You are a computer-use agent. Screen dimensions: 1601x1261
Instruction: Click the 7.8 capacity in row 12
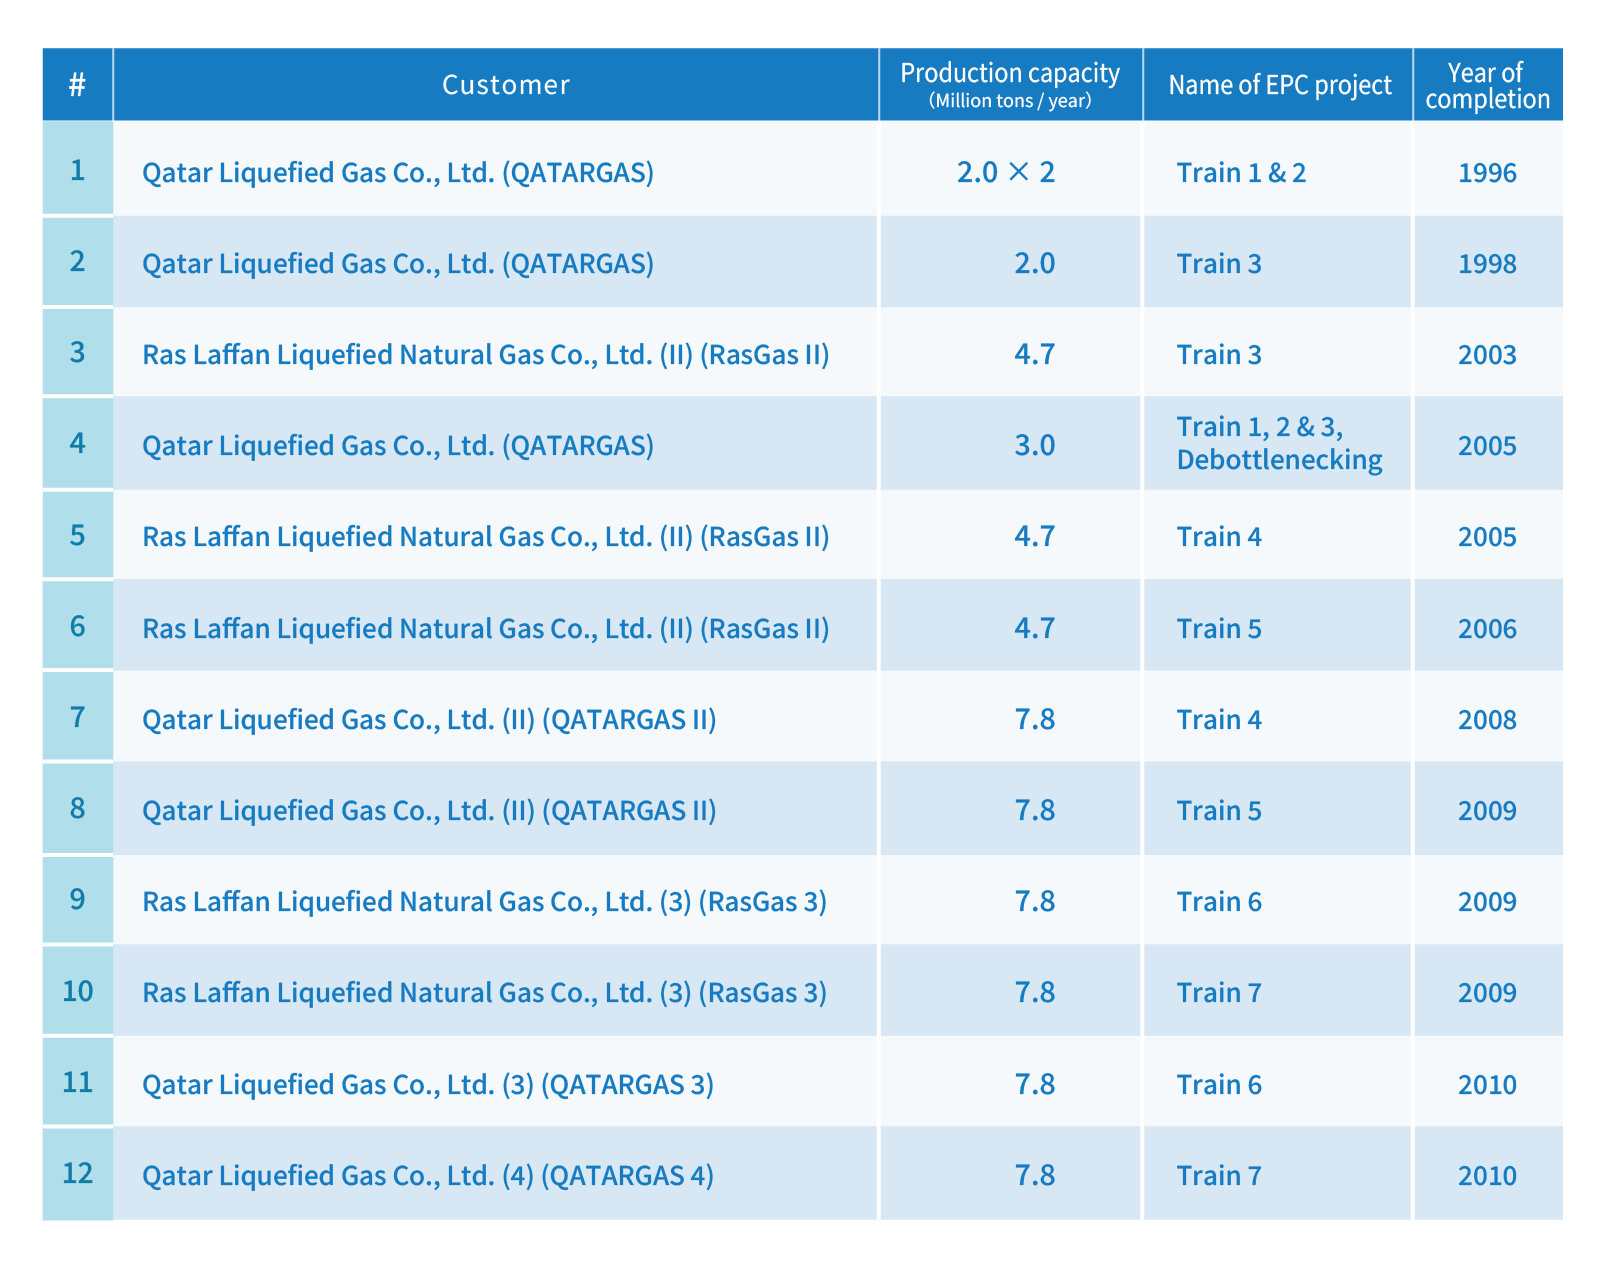click(1035, 1175)
